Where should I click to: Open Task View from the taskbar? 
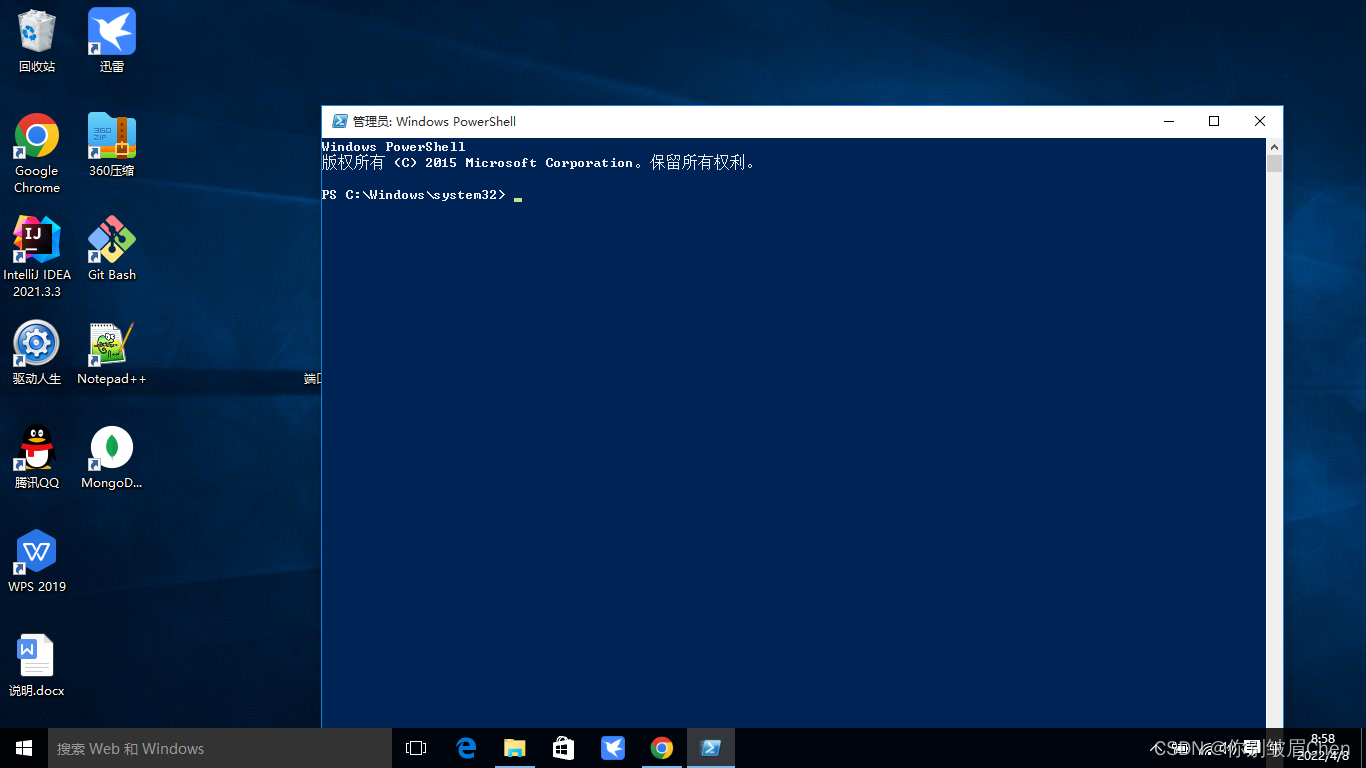point(416,748)
